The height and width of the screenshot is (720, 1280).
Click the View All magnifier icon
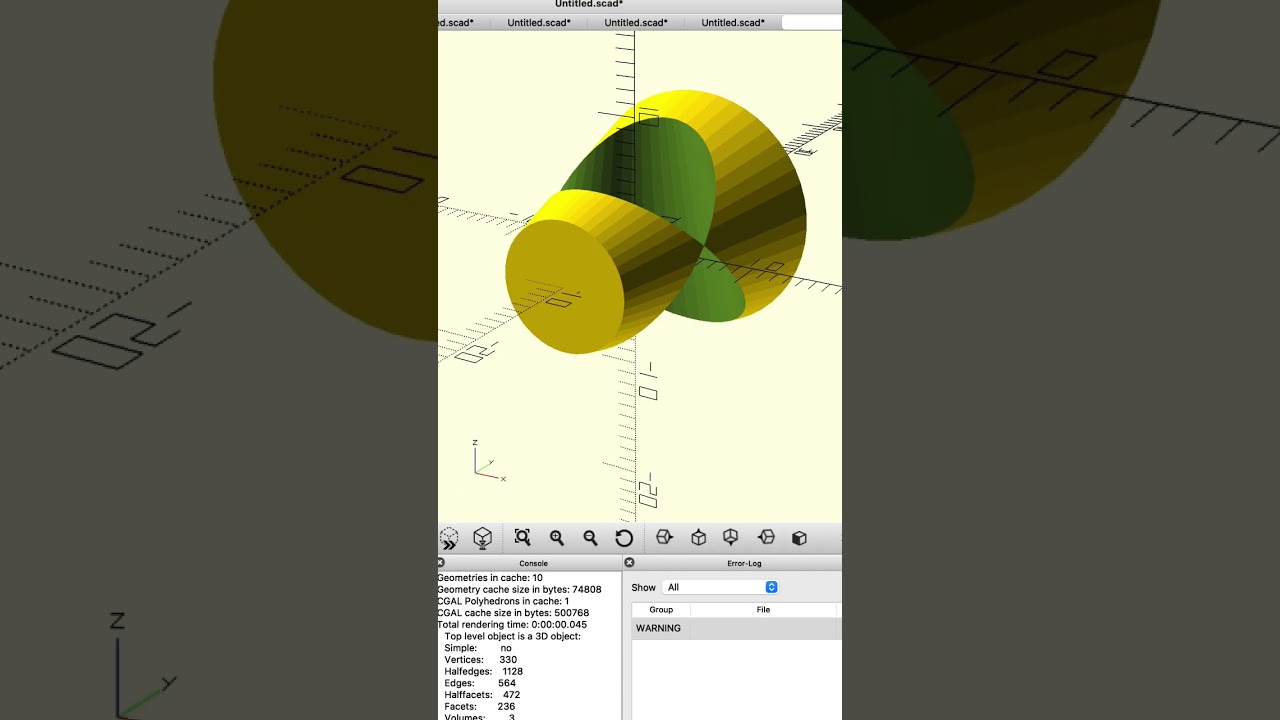522,538
